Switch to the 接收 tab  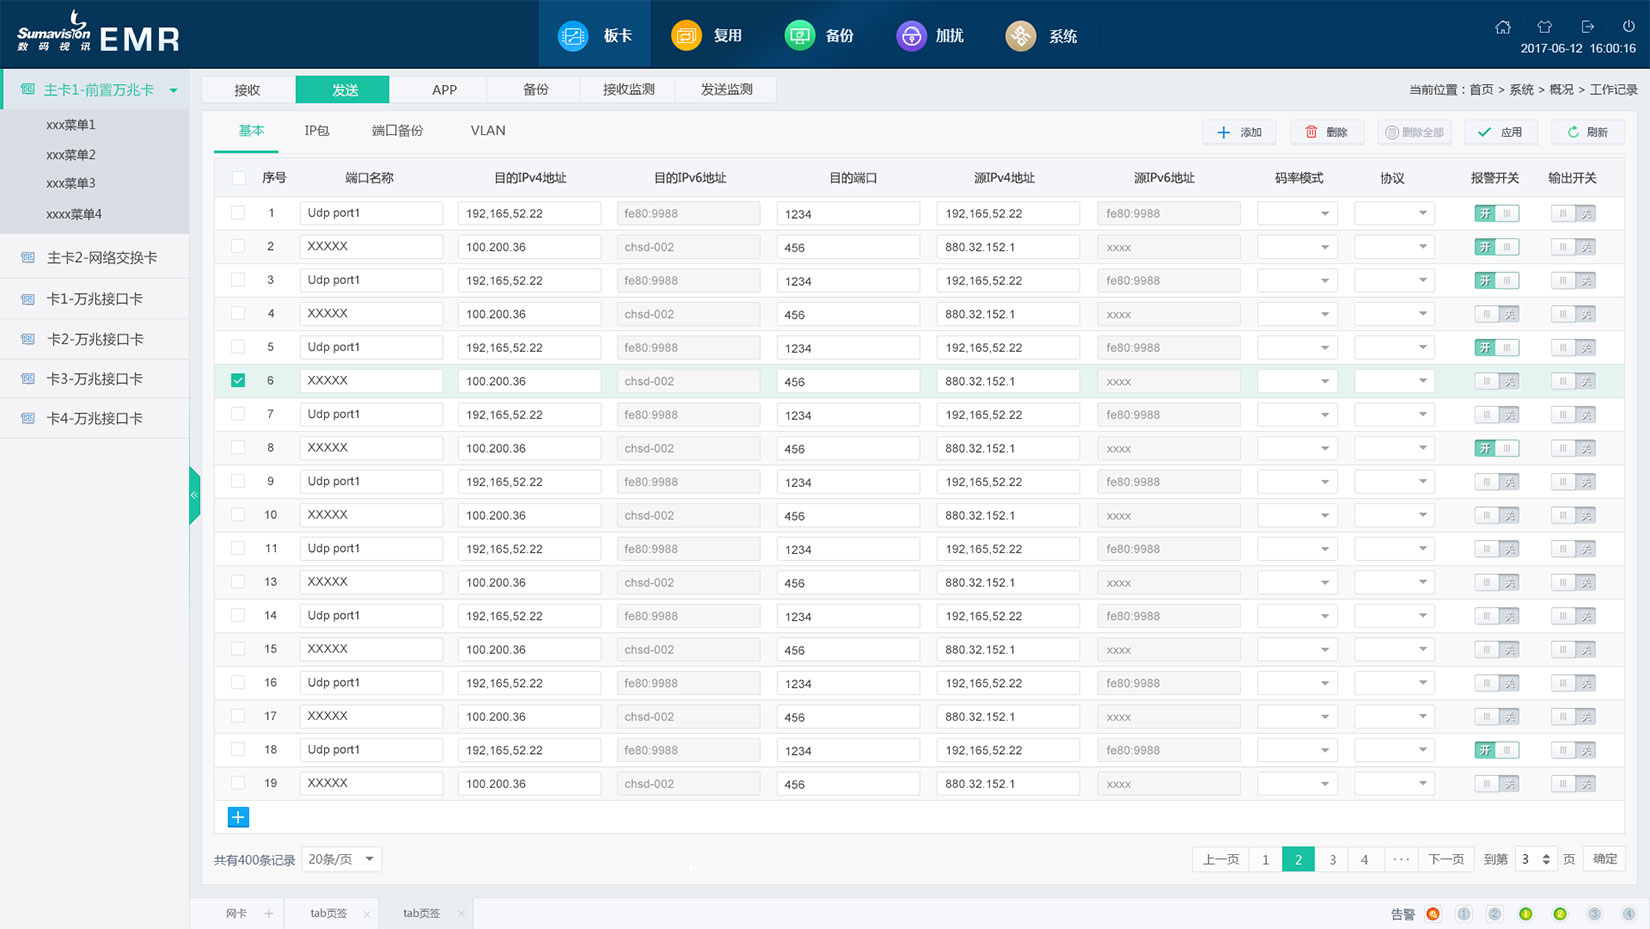[x=246, y=89]
